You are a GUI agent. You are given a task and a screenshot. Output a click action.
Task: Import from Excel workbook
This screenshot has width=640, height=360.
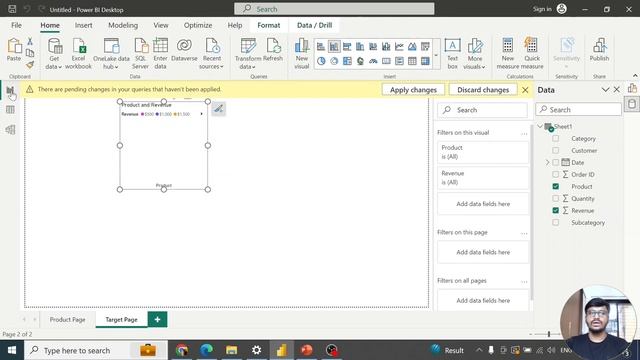tap(78, 53)
